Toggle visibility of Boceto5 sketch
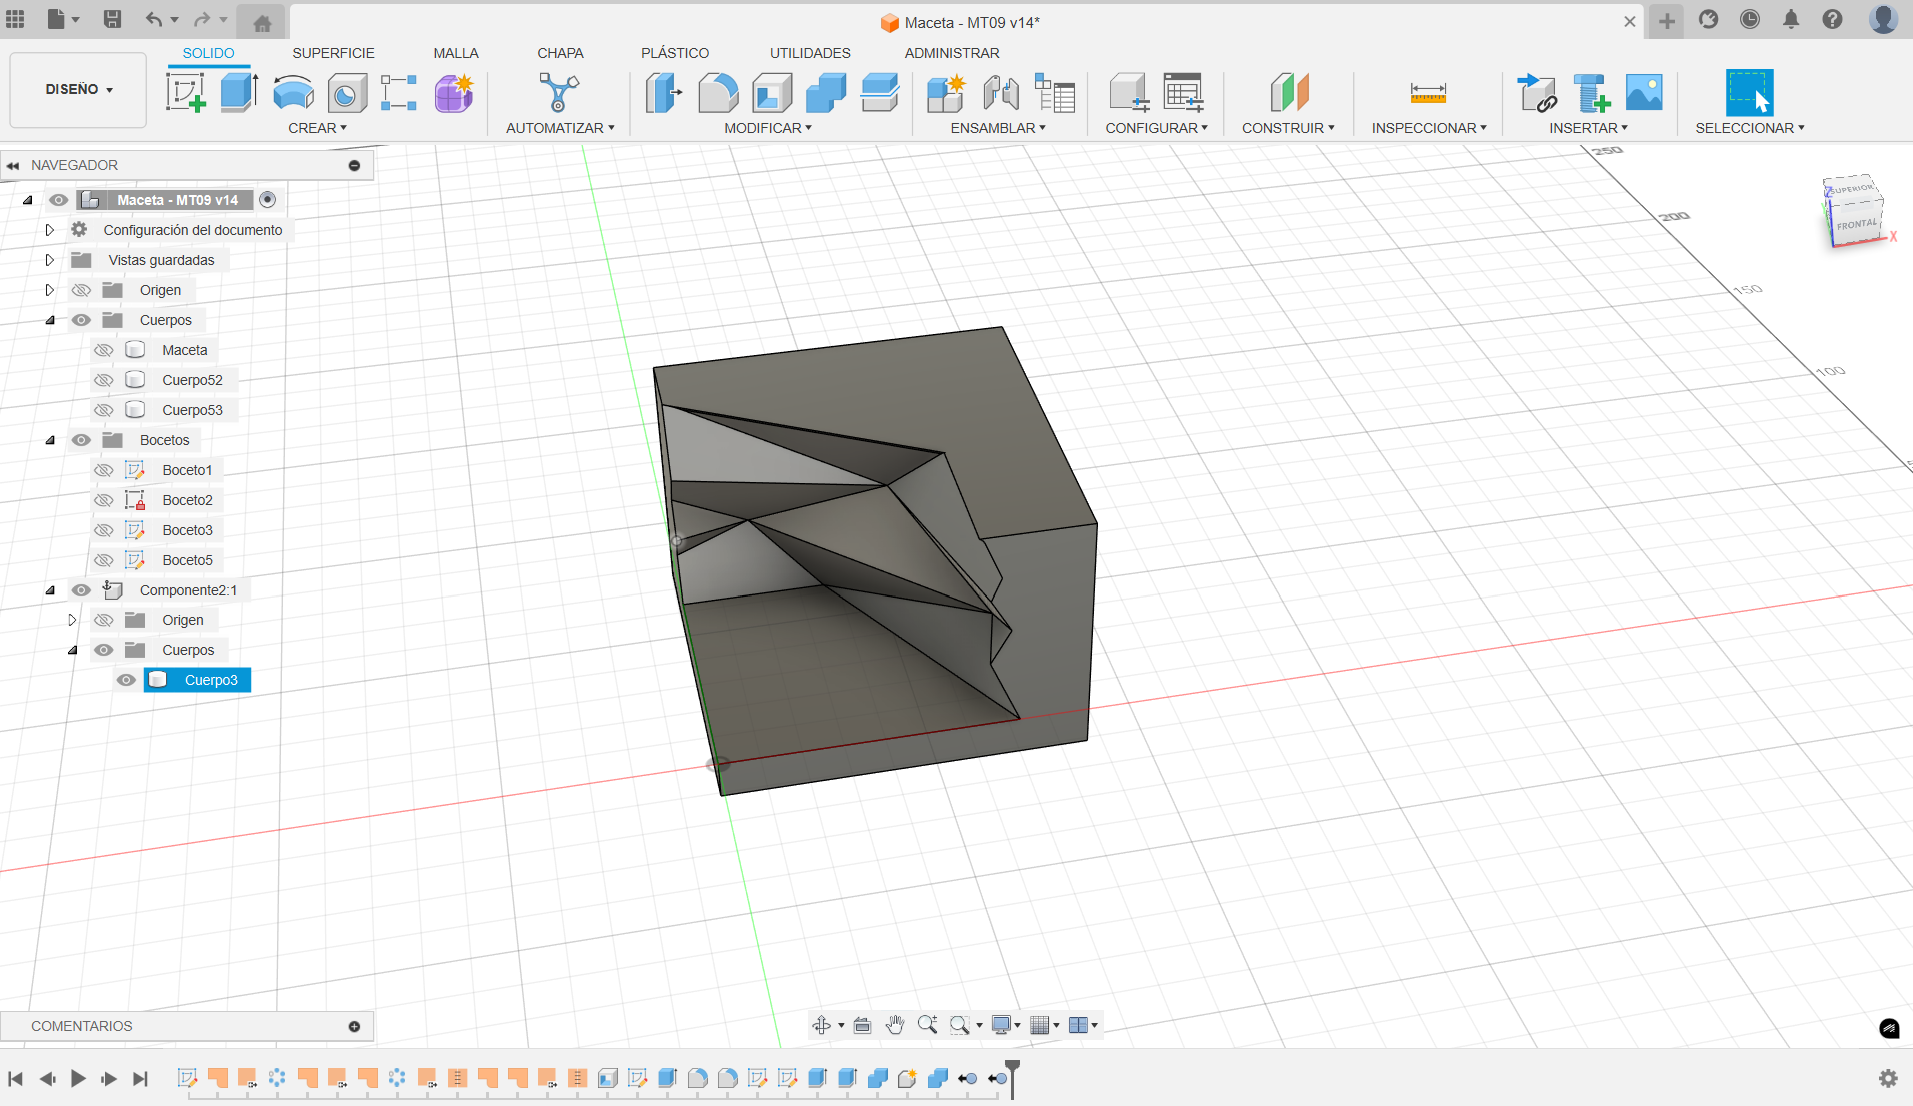The image size is (1913, 1106). tap(103, 560)
